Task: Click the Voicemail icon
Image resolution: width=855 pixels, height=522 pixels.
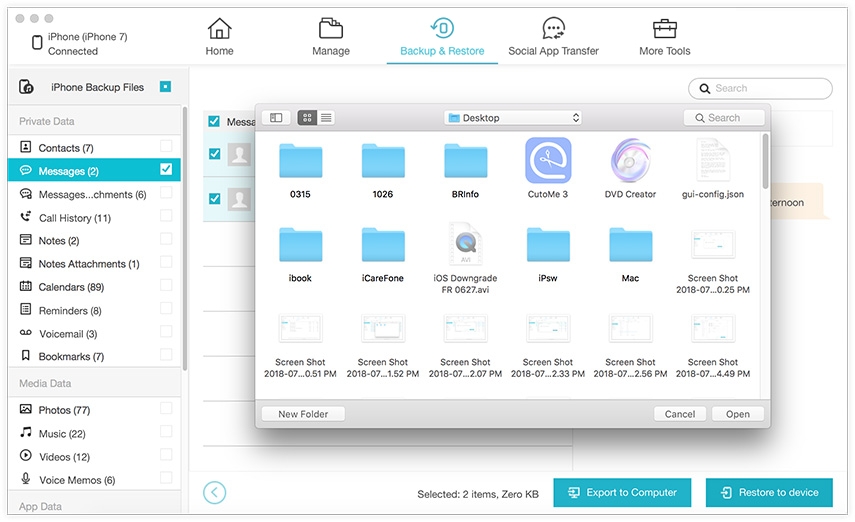Action: [x=26, y=333]
